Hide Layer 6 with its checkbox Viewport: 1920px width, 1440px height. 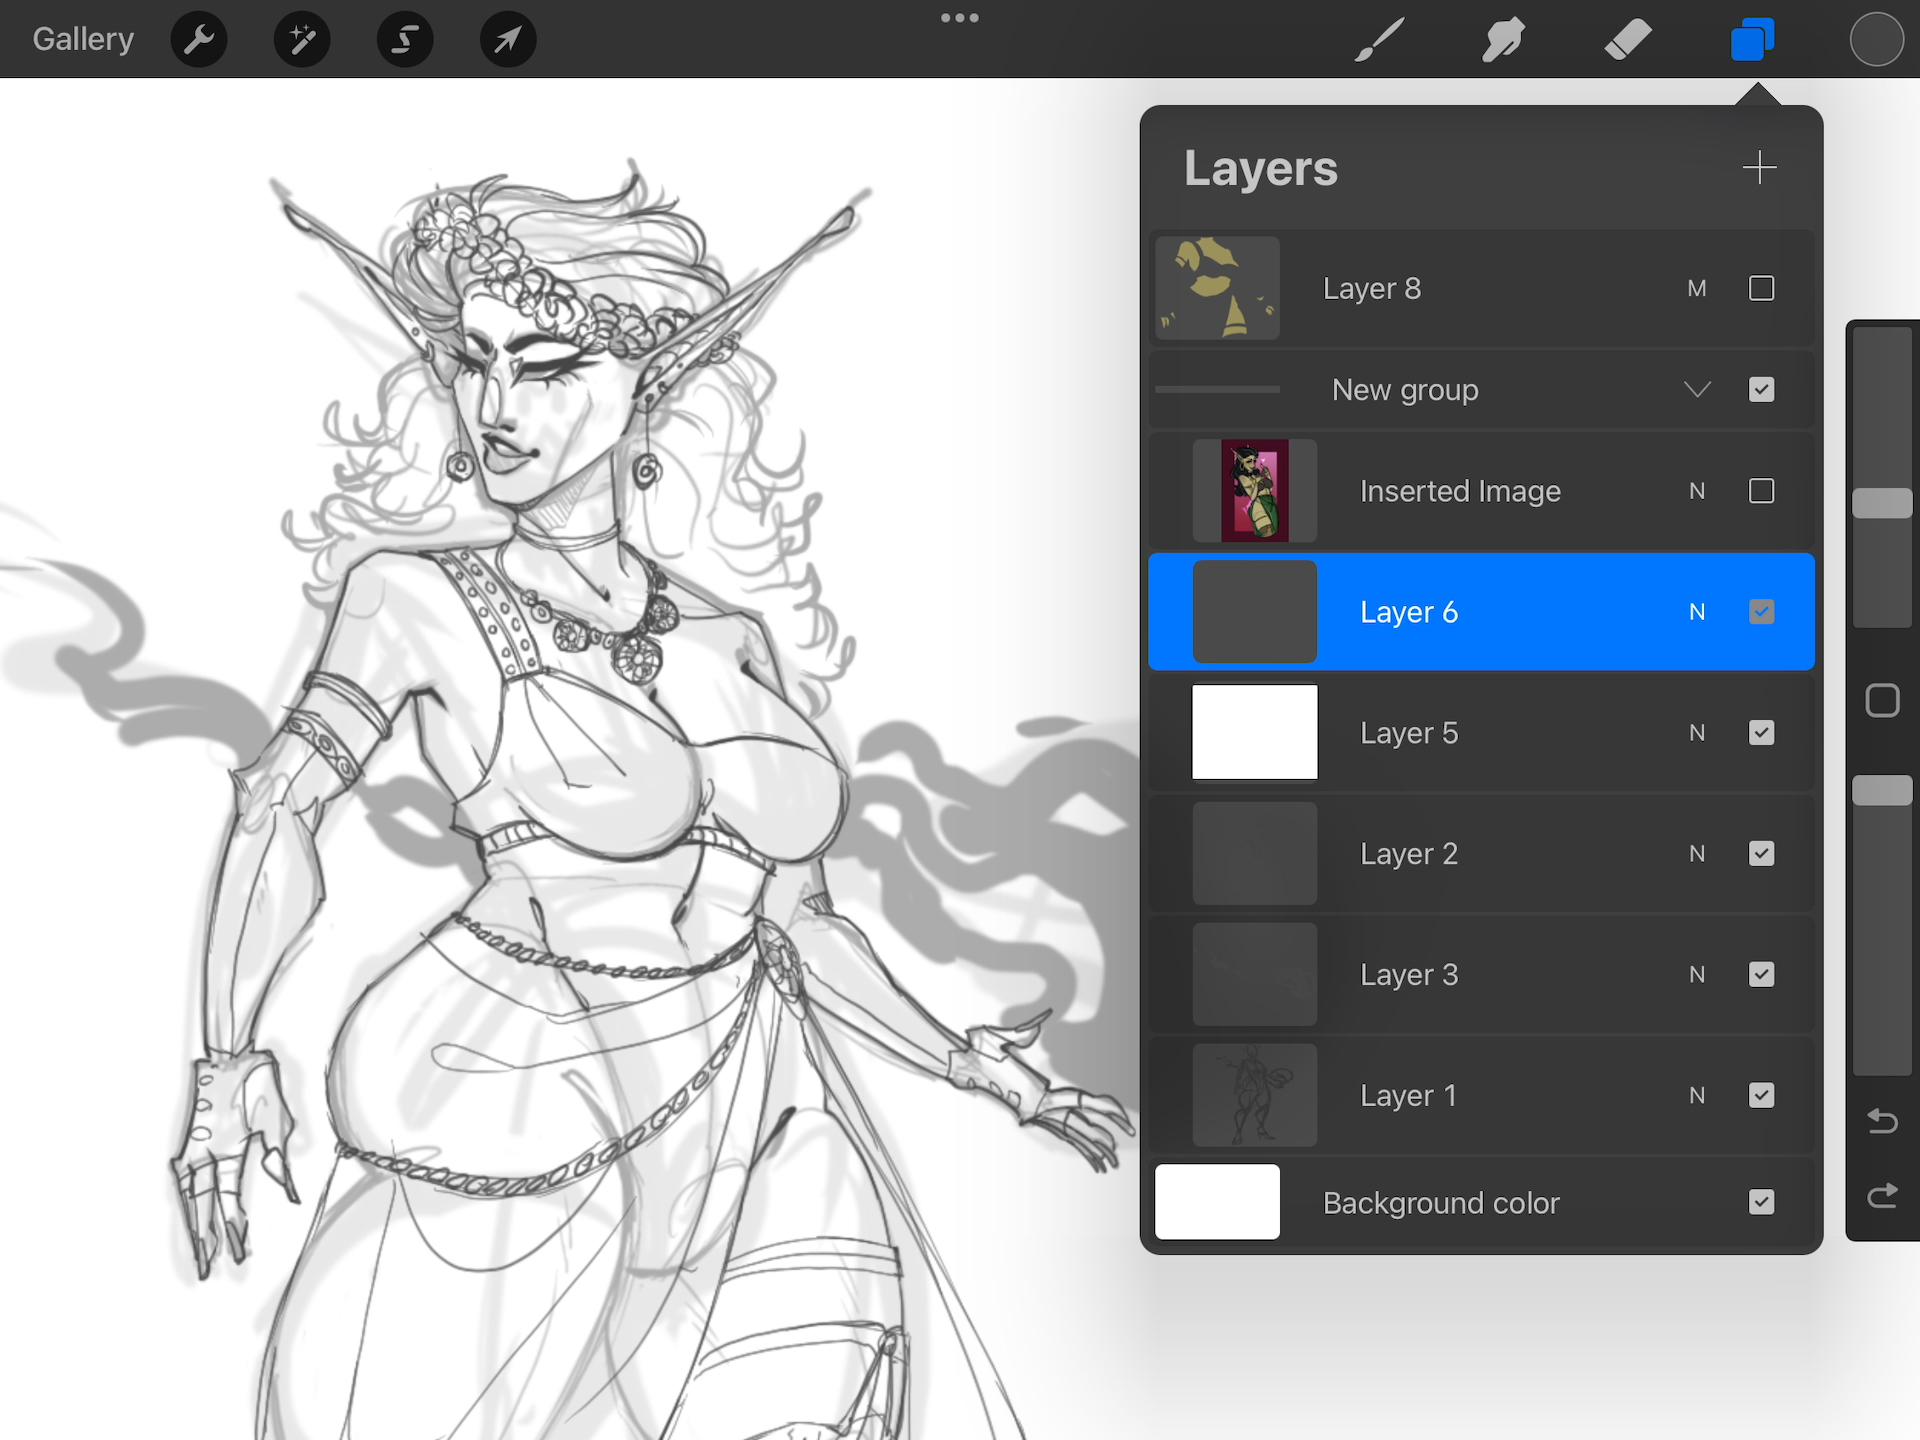coord(1761,611)
